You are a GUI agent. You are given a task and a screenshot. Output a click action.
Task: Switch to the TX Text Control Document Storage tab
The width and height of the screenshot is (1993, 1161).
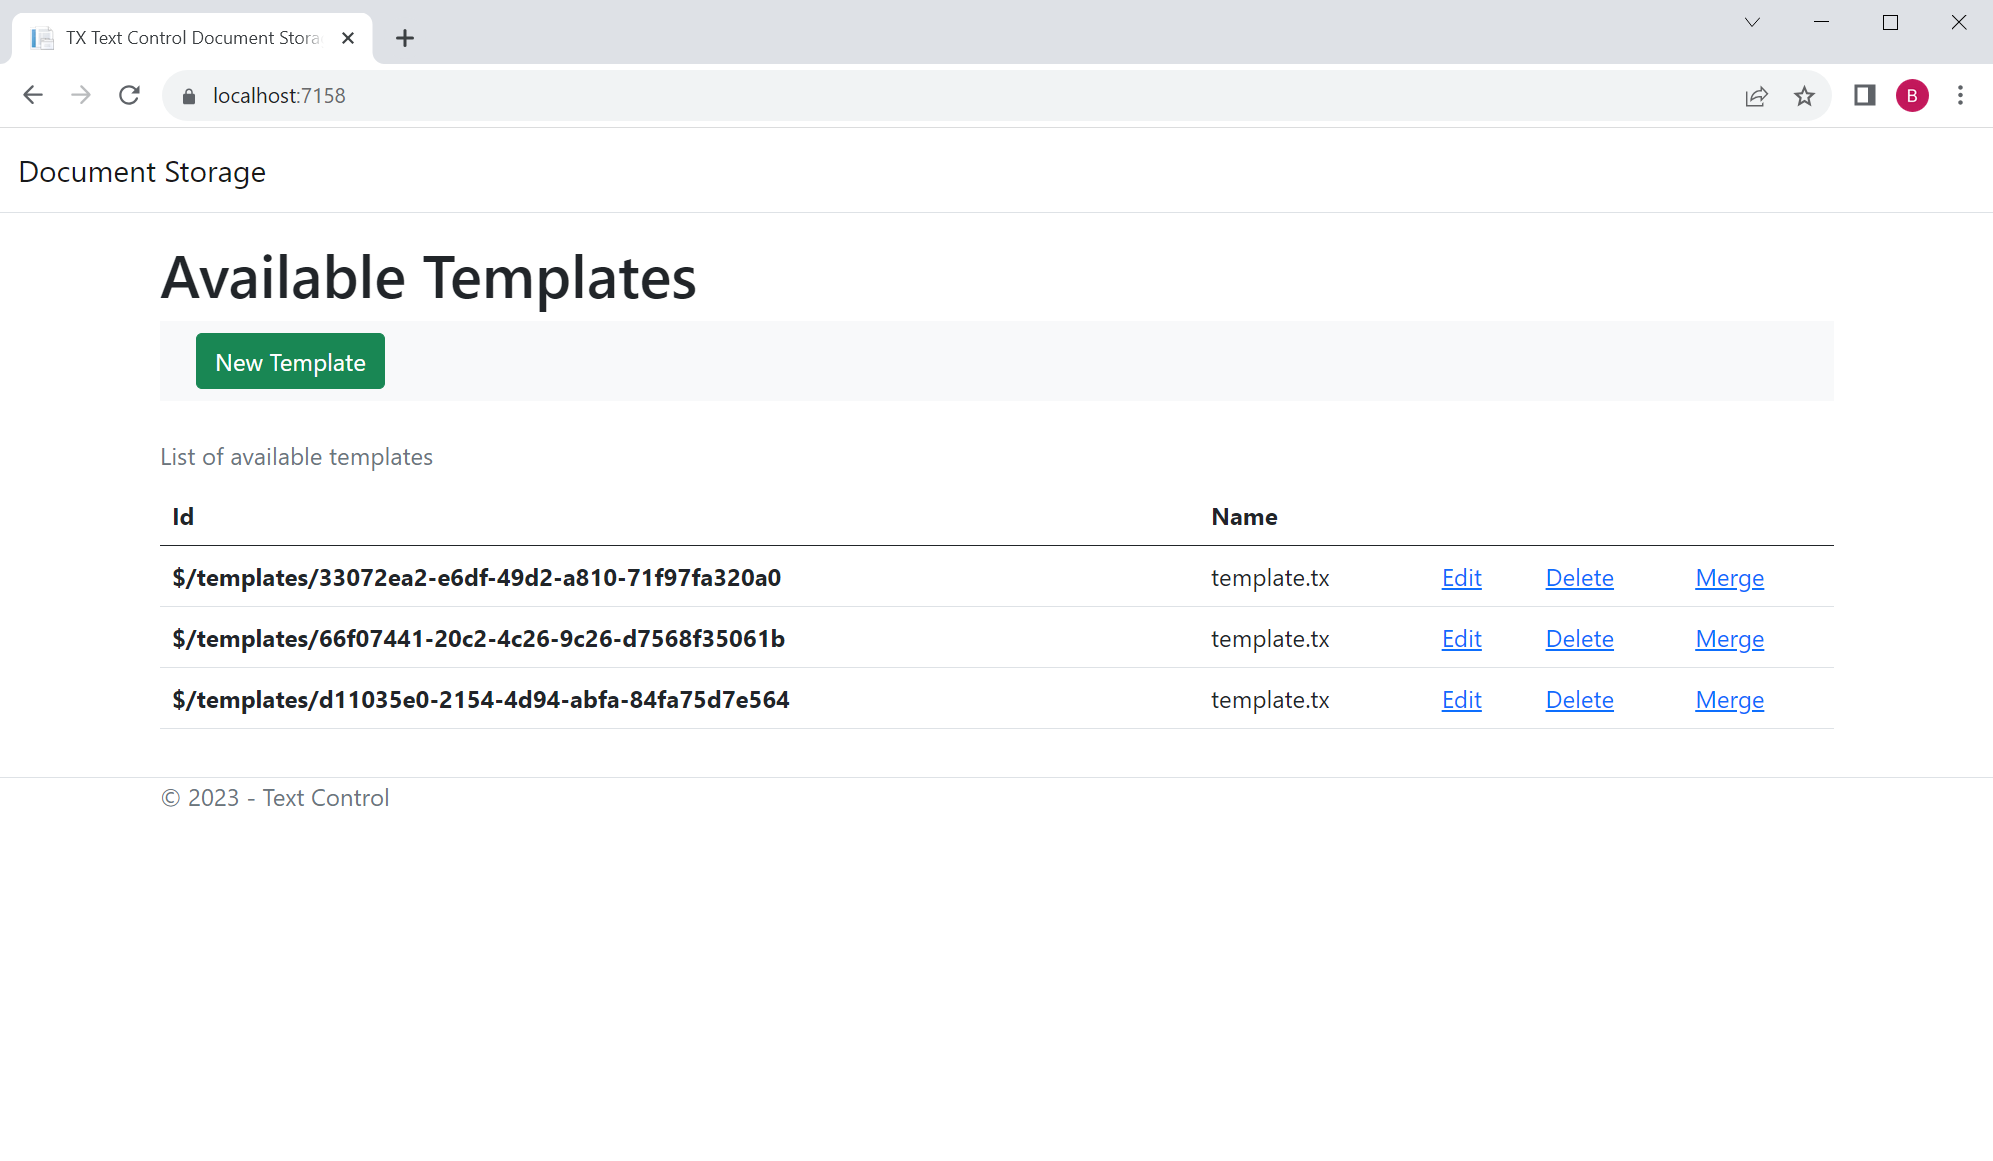pyautogui.click(x=190, y=37)
